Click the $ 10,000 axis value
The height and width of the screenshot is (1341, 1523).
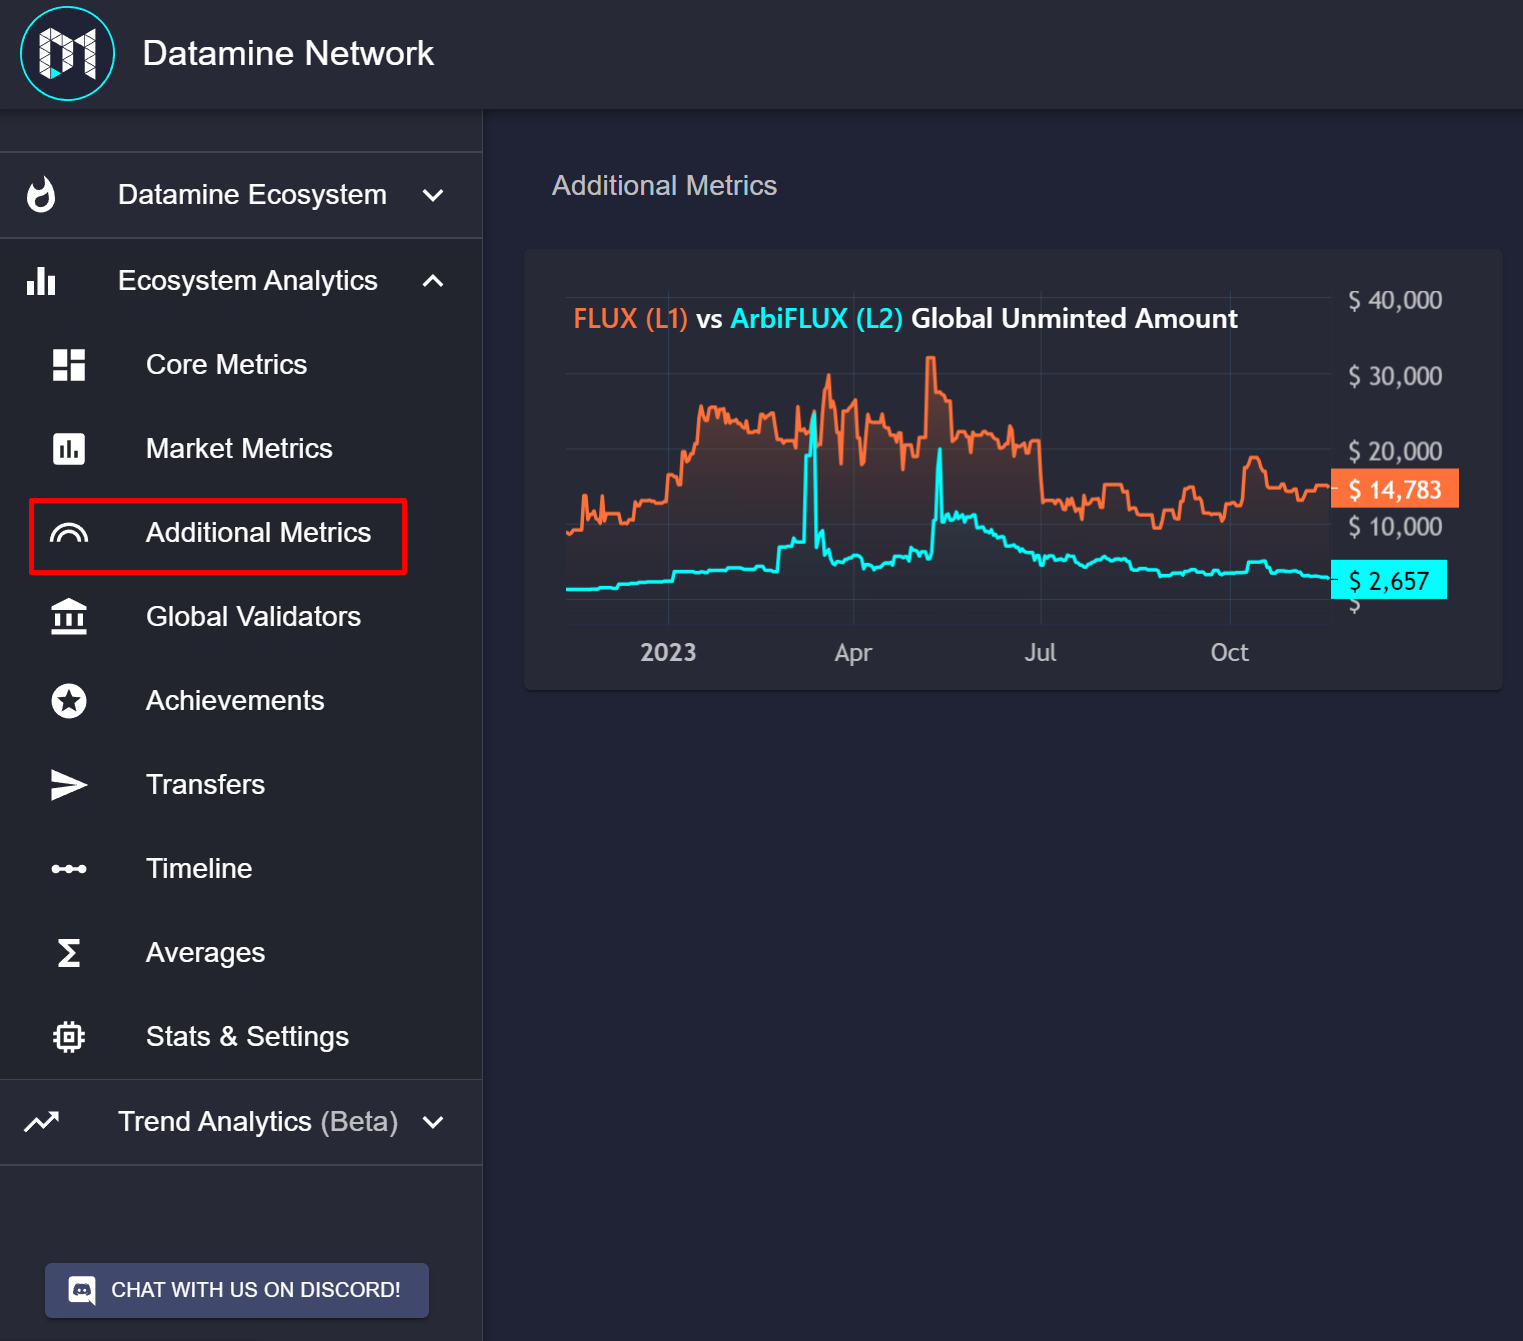tap(1395, 527)
